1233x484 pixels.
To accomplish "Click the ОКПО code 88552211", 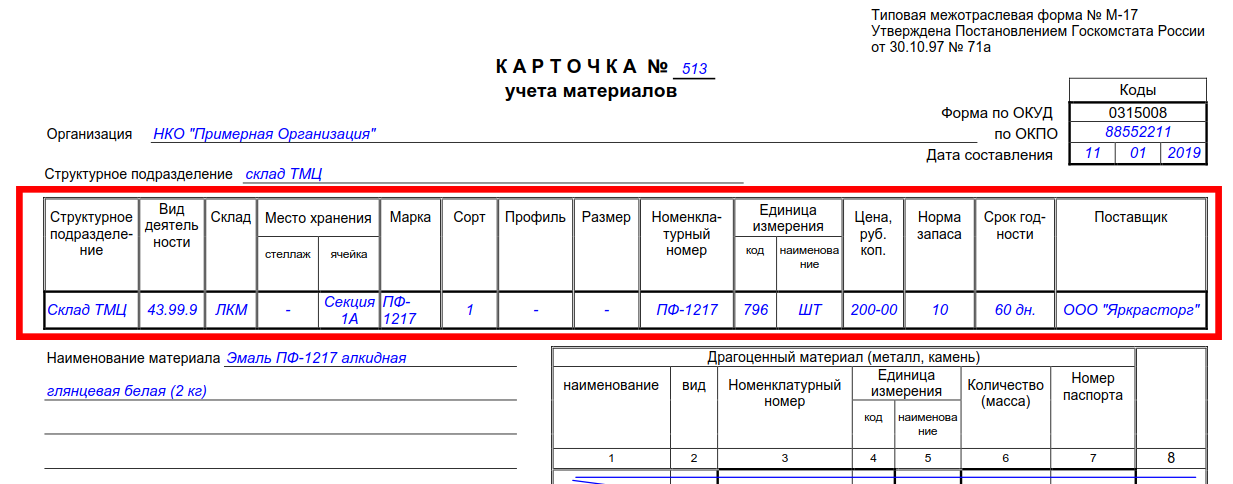I will [x=1137, y=132].
